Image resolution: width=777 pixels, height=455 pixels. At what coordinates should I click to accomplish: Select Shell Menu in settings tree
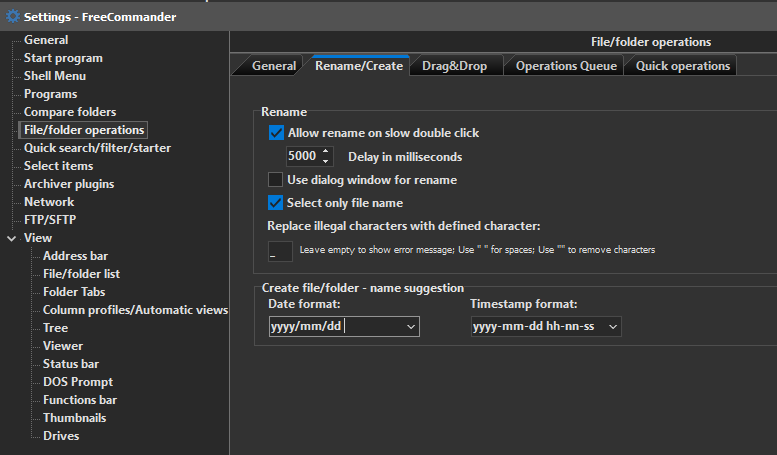tap(55, 76)
